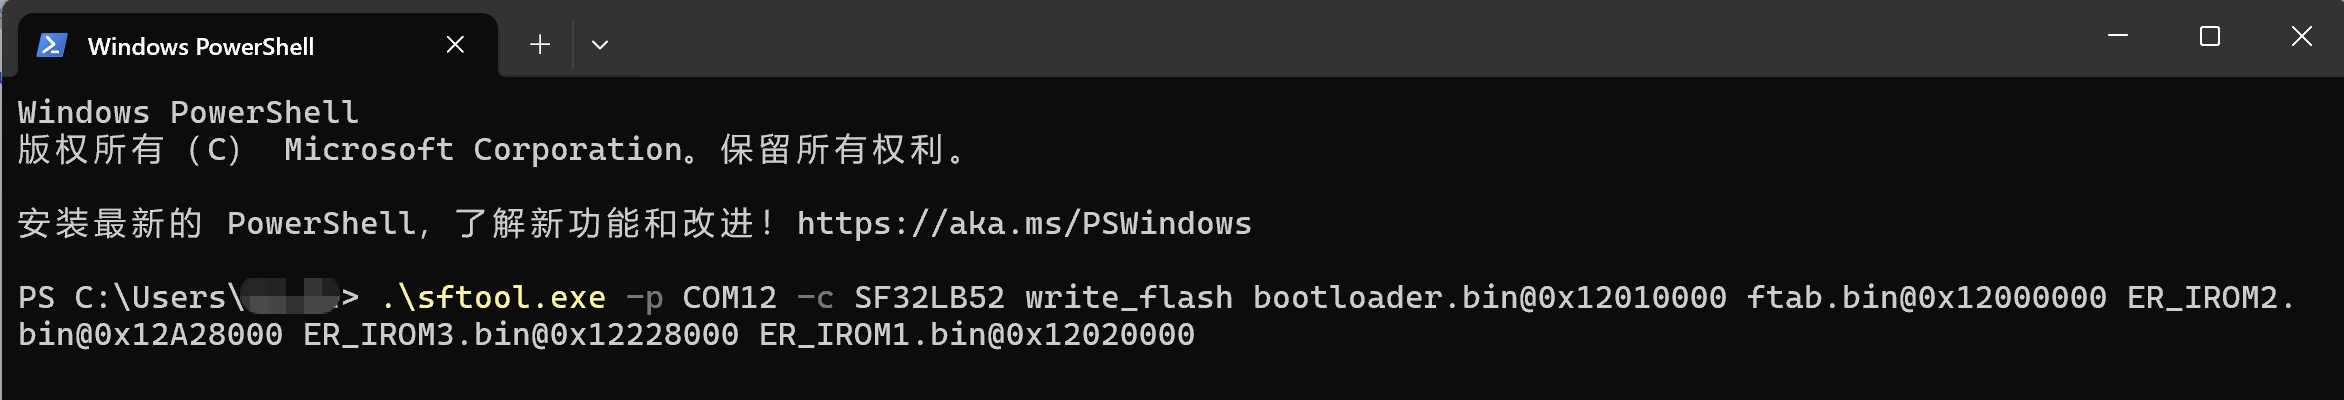Click the SF32LB52 chip argument
This screenshot has width=2344, height=400.
(929, 297)
